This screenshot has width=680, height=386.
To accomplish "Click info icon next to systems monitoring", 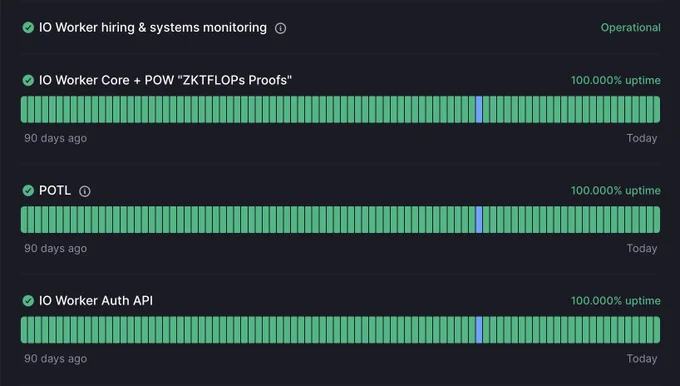I will tap(281, 28).
